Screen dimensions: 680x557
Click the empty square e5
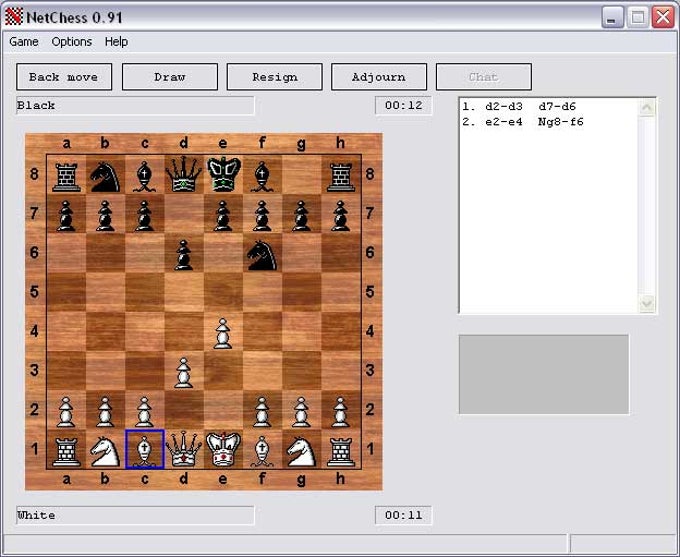[223, 292]
